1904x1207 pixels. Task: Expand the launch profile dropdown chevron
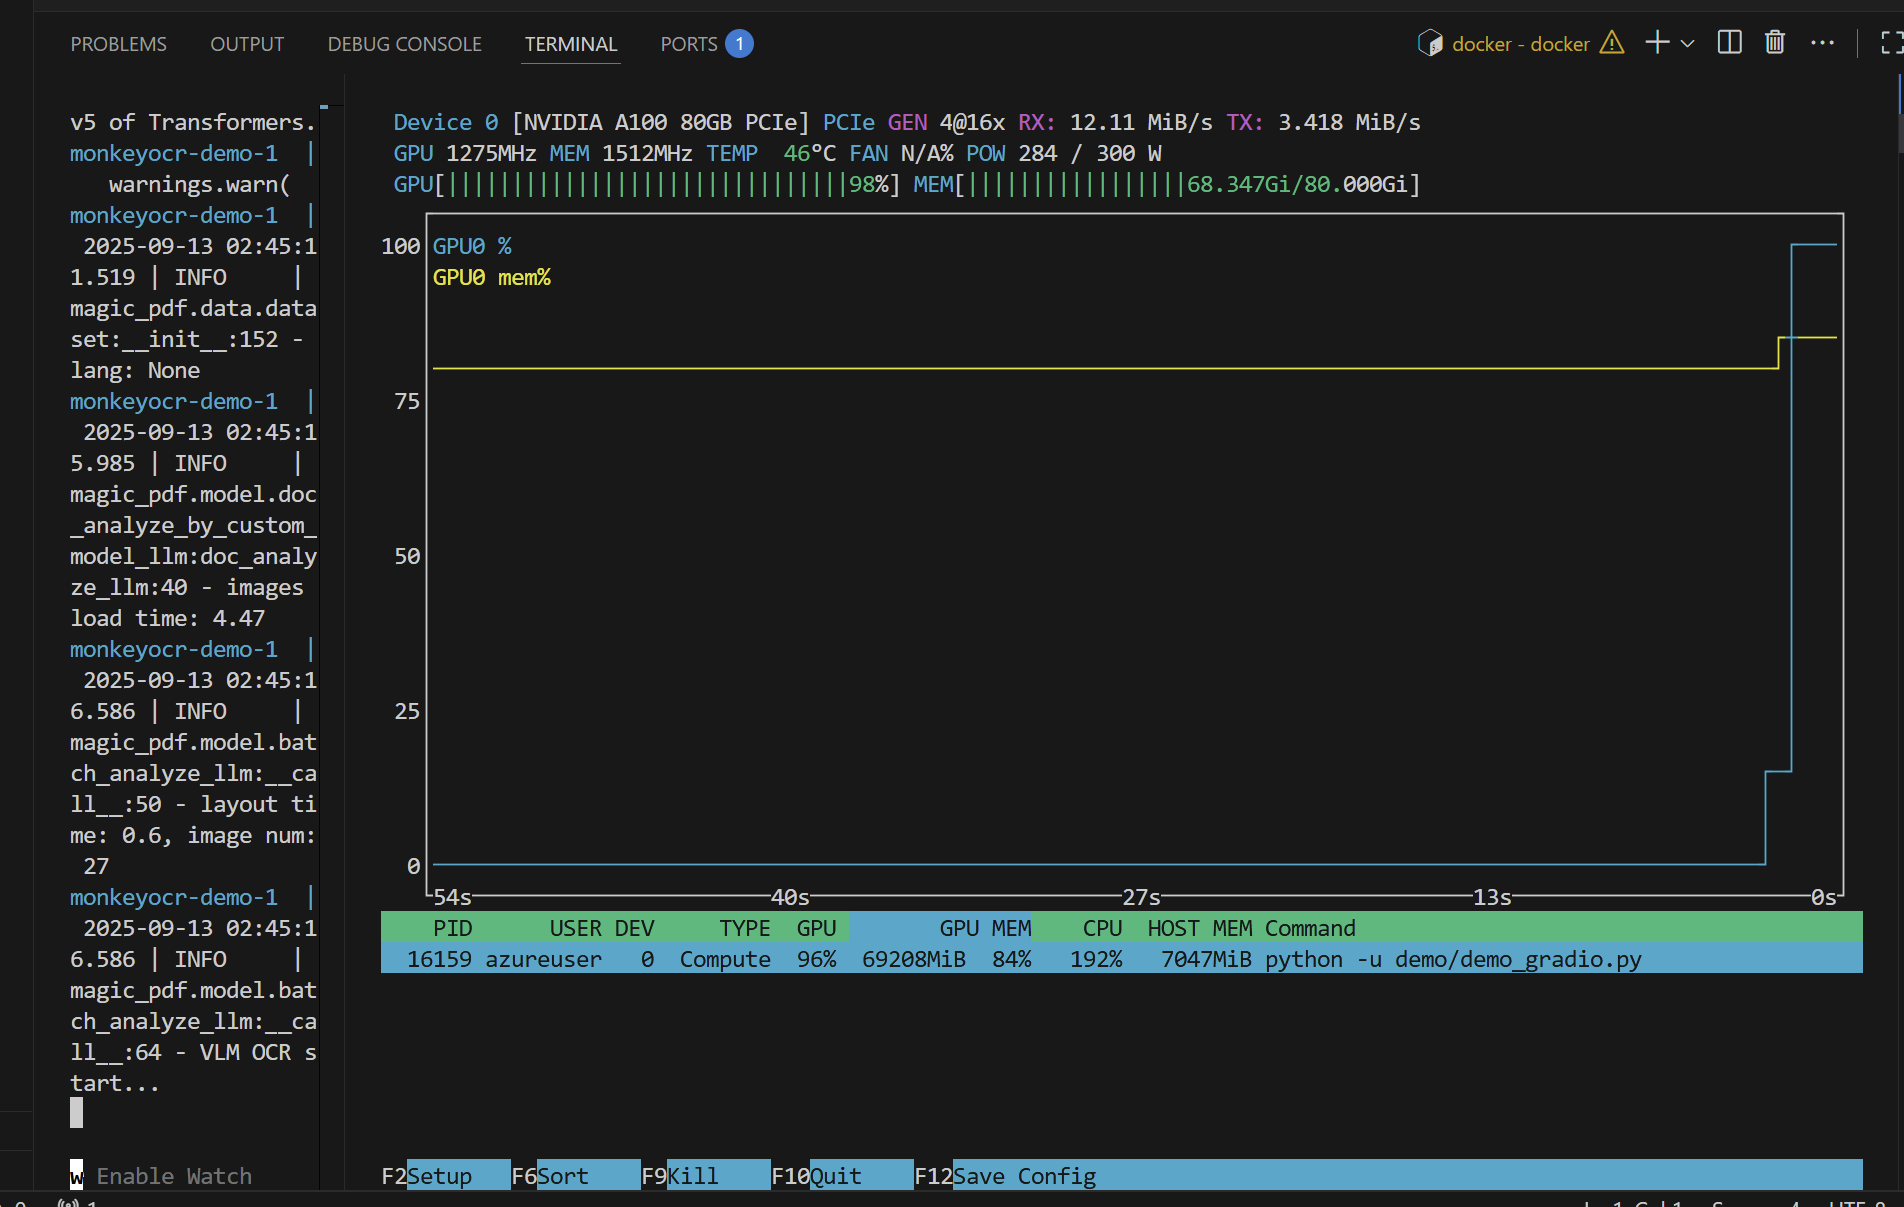click(1688, 44)
